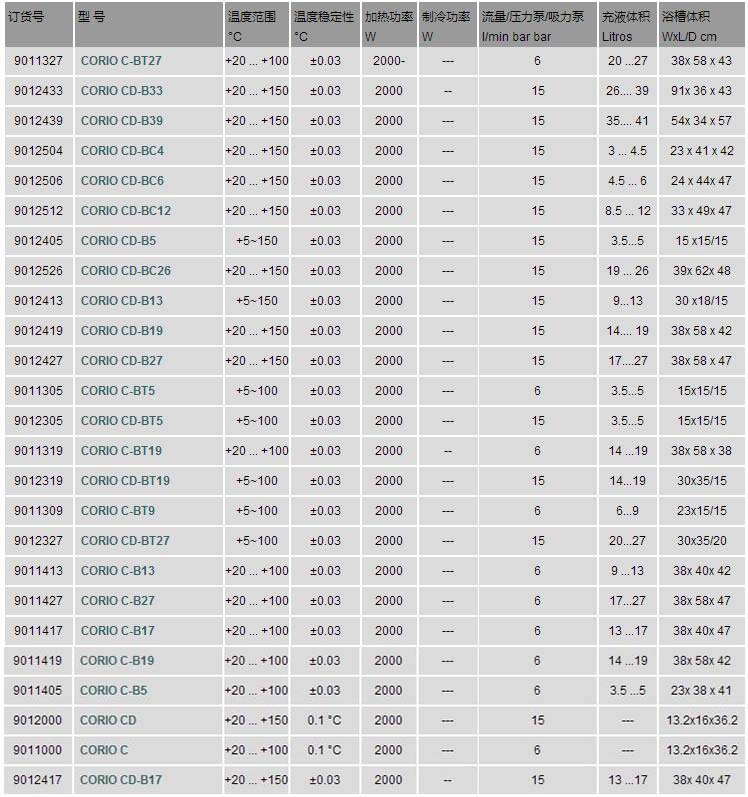Open the CORIO CD-B17 link
Image resolution: width=748 pixels, height=797 pixels.
pyautogui.click(x=121, y=780)
